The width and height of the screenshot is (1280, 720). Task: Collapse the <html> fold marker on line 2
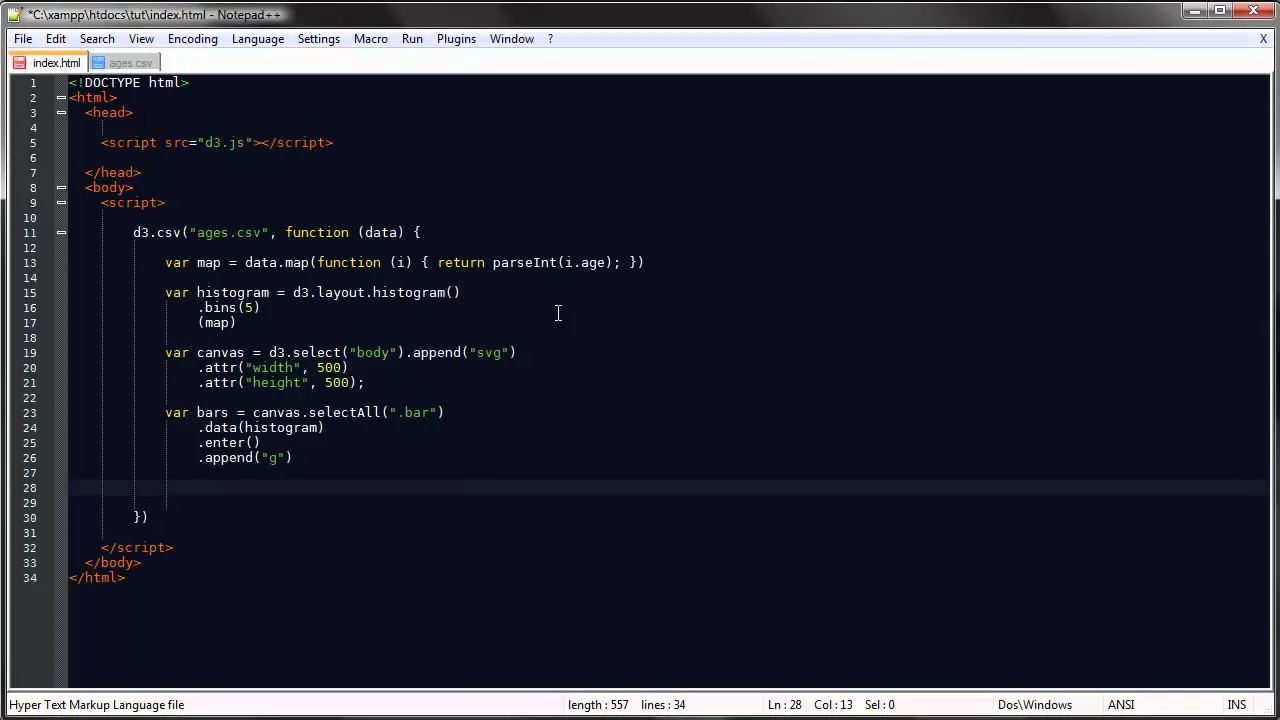click(61, 97)
